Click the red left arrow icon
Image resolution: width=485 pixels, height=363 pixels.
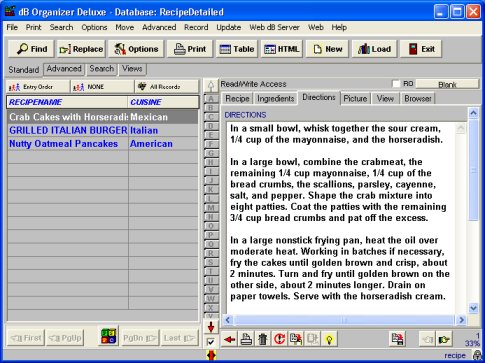click(230, 339)
